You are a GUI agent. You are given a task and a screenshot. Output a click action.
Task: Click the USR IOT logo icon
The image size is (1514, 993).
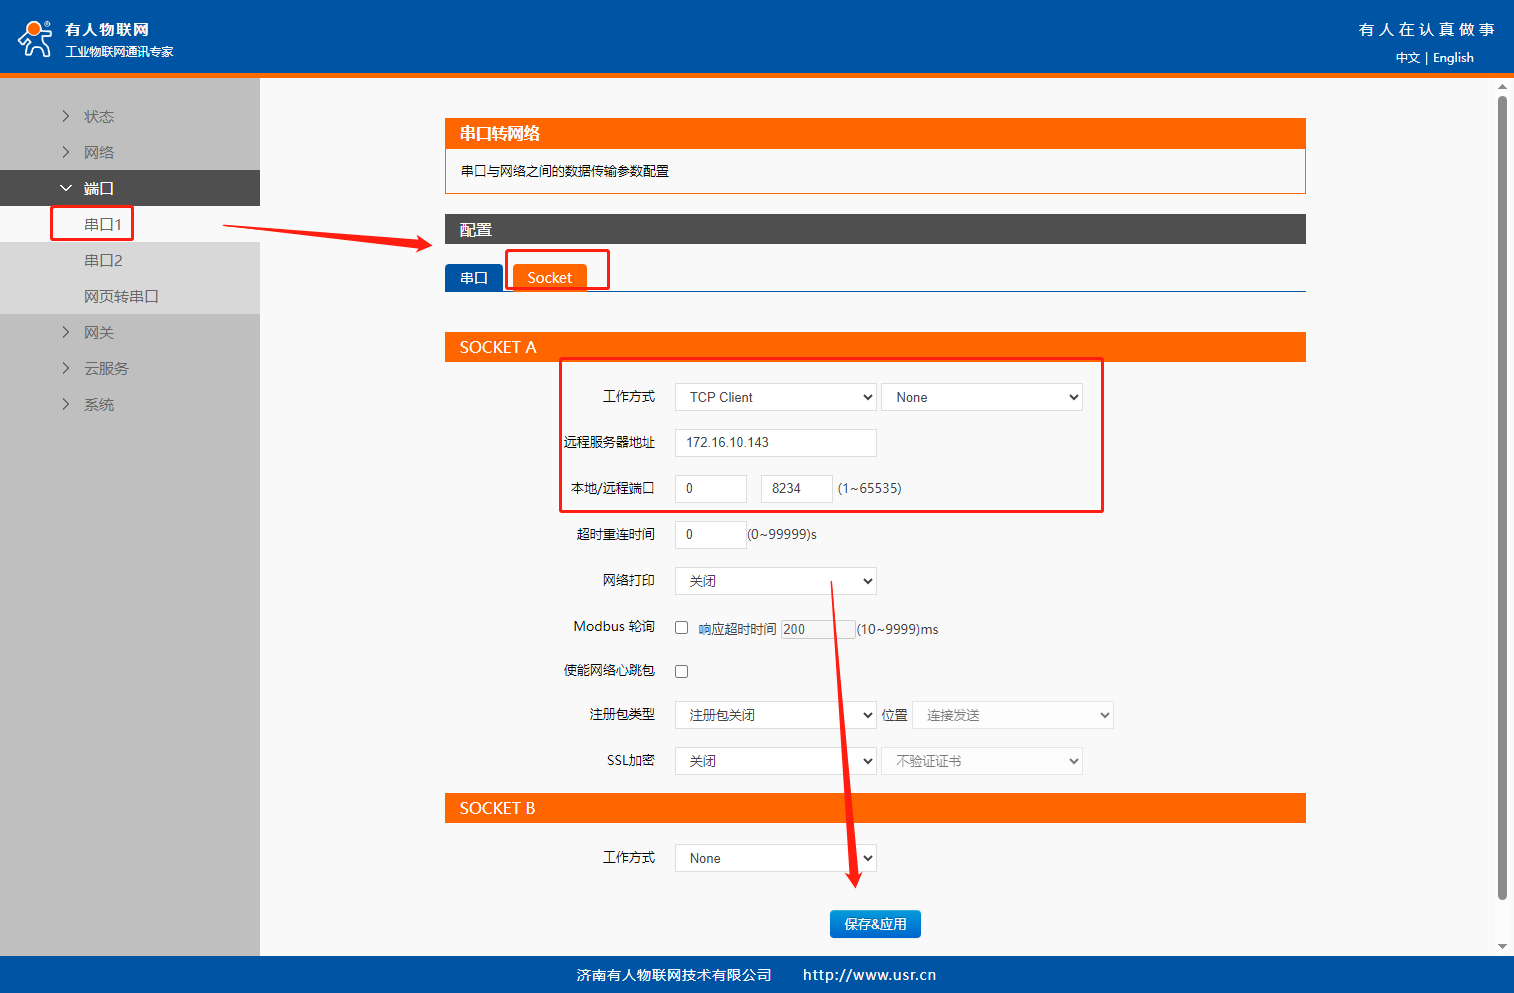[x=35, y=38]
